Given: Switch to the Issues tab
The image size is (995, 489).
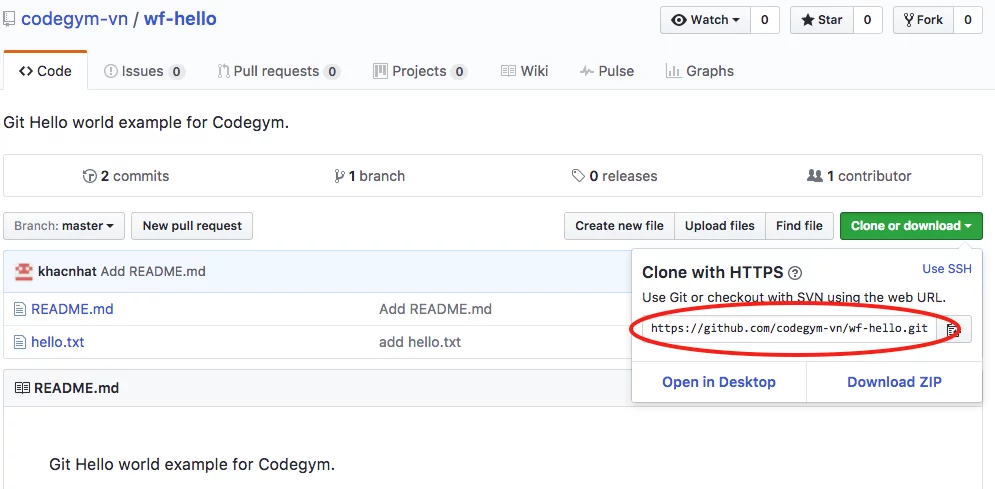Looking at the screenshot, I should tap(143, 71).
